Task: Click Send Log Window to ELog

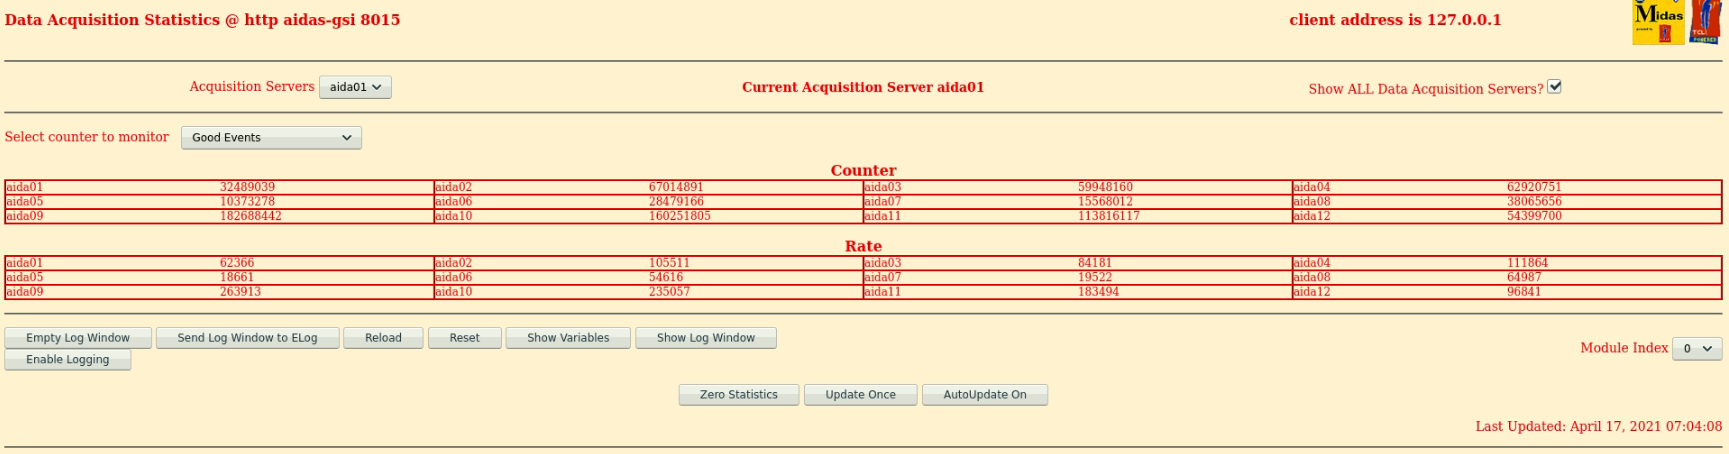Action: (247, 338)
